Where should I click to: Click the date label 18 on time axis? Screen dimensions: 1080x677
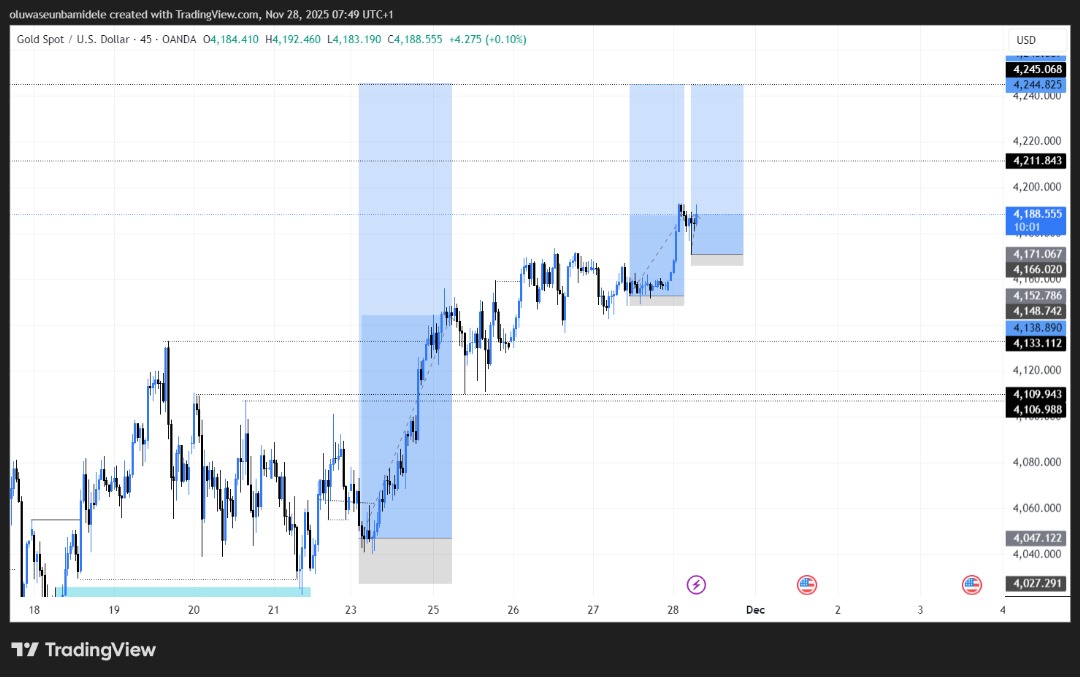coord(34,610)
